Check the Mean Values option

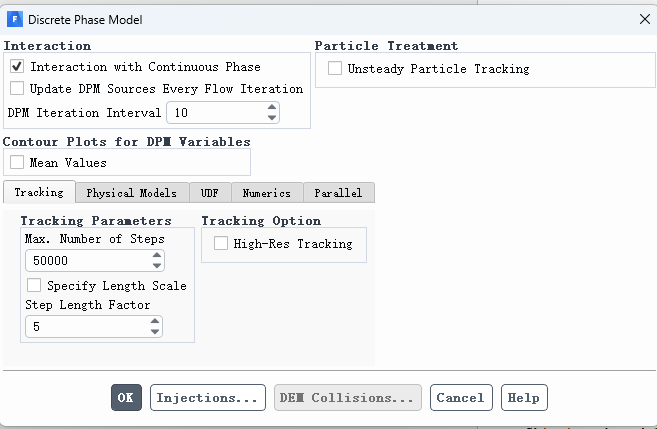(17, 162)
